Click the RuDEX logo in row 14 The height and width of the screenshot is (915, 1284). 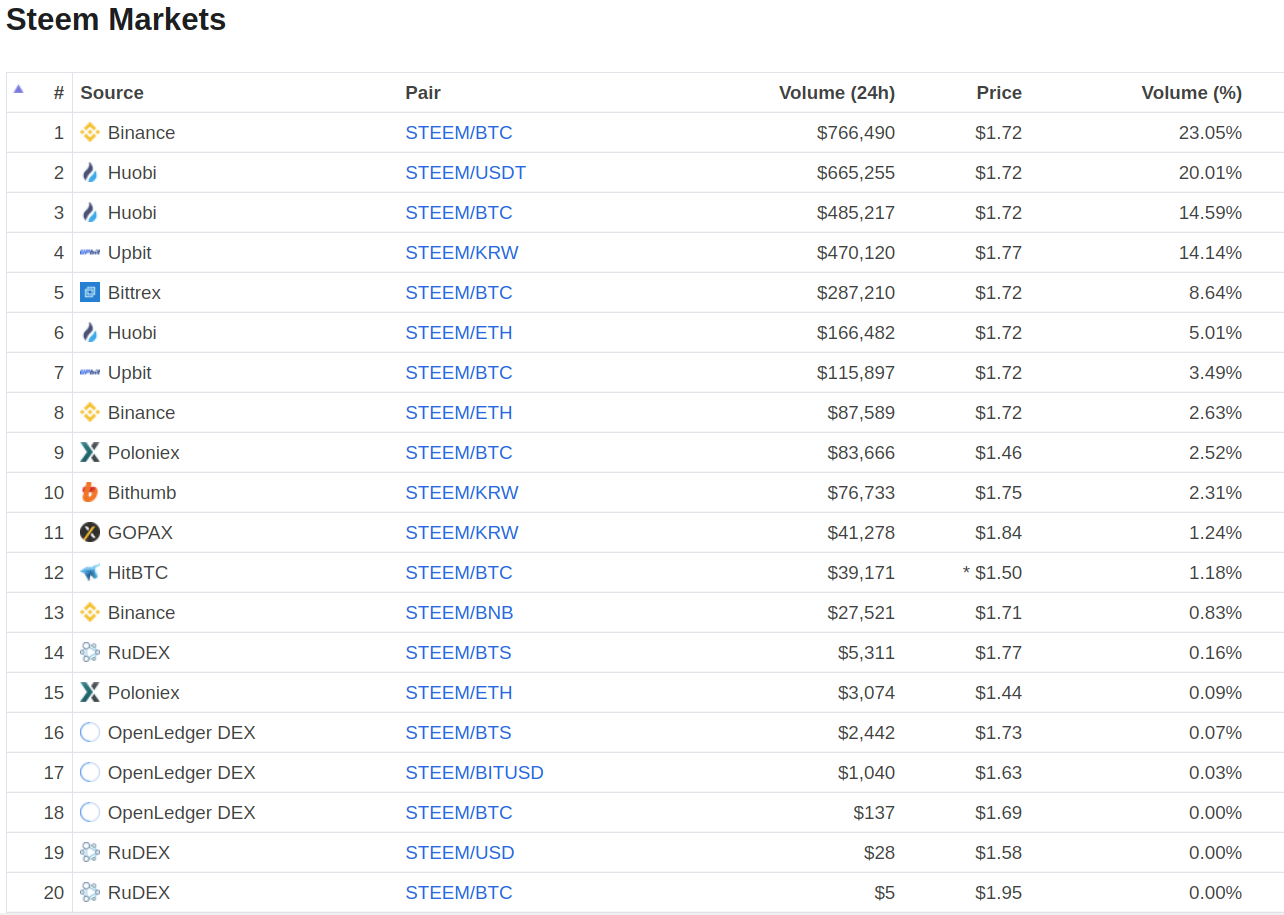click(90, 652)
